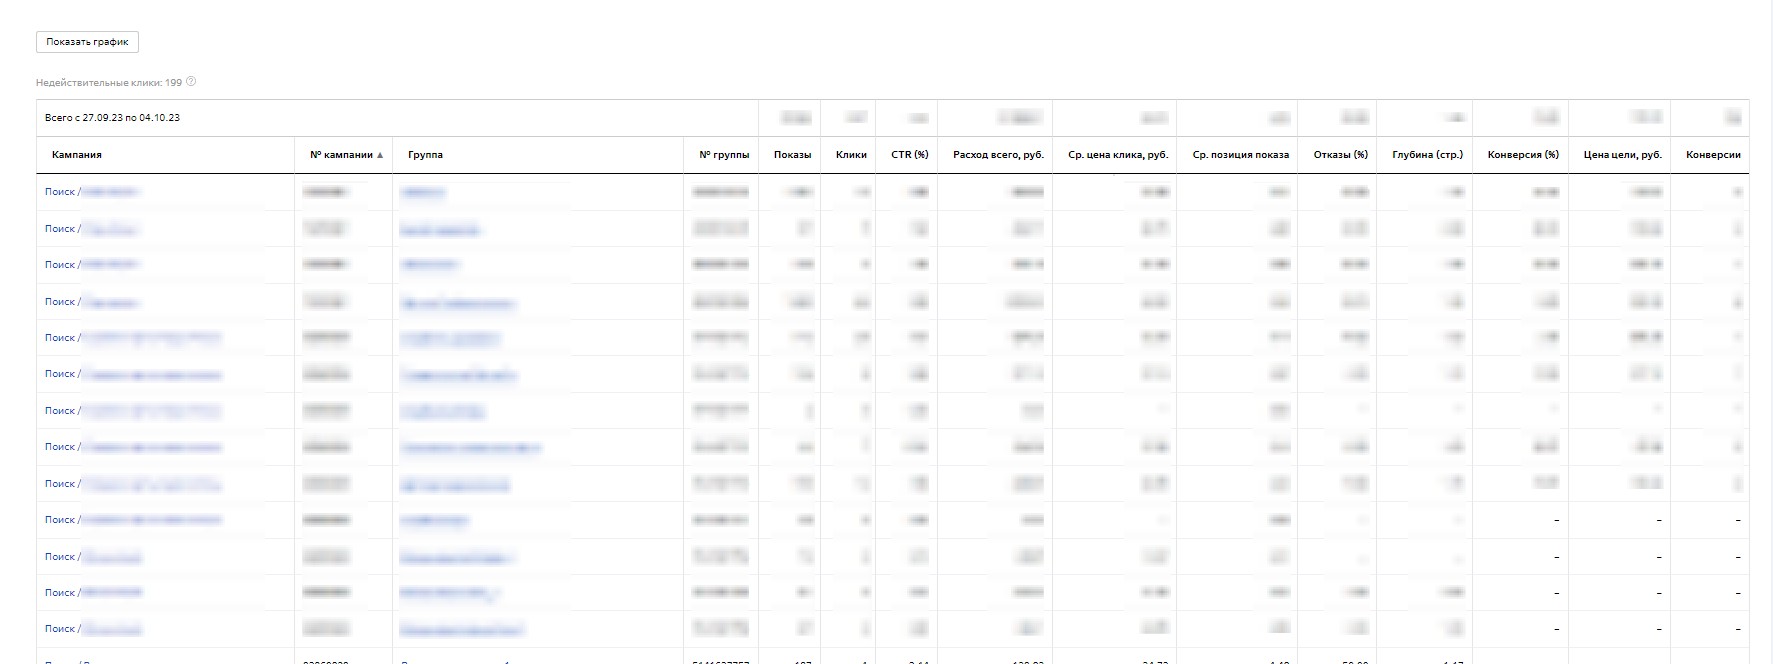Sort by Глубина (стр.) column

(1427, 155)
